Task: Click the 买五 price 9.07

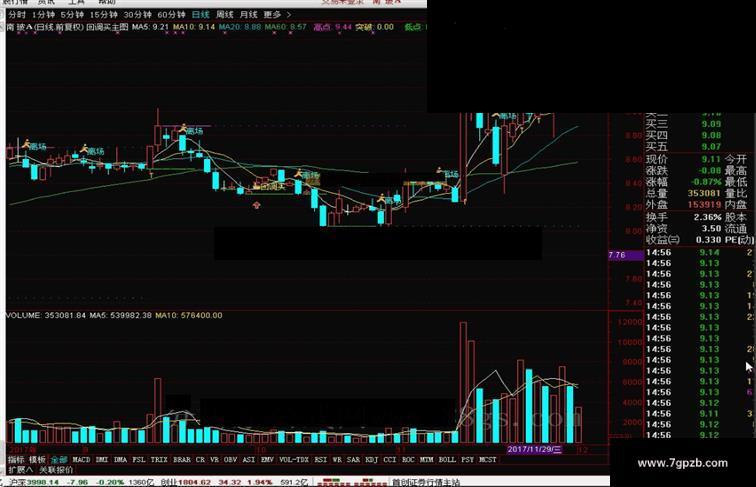Action: (711, 147)
